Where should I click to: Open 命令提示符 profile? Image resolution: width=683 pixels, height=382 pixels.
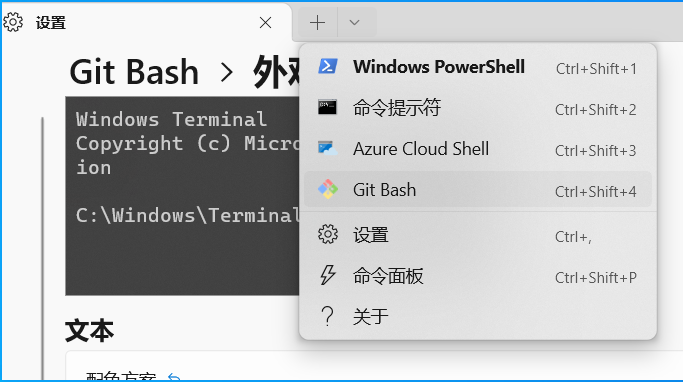(478, 108)
